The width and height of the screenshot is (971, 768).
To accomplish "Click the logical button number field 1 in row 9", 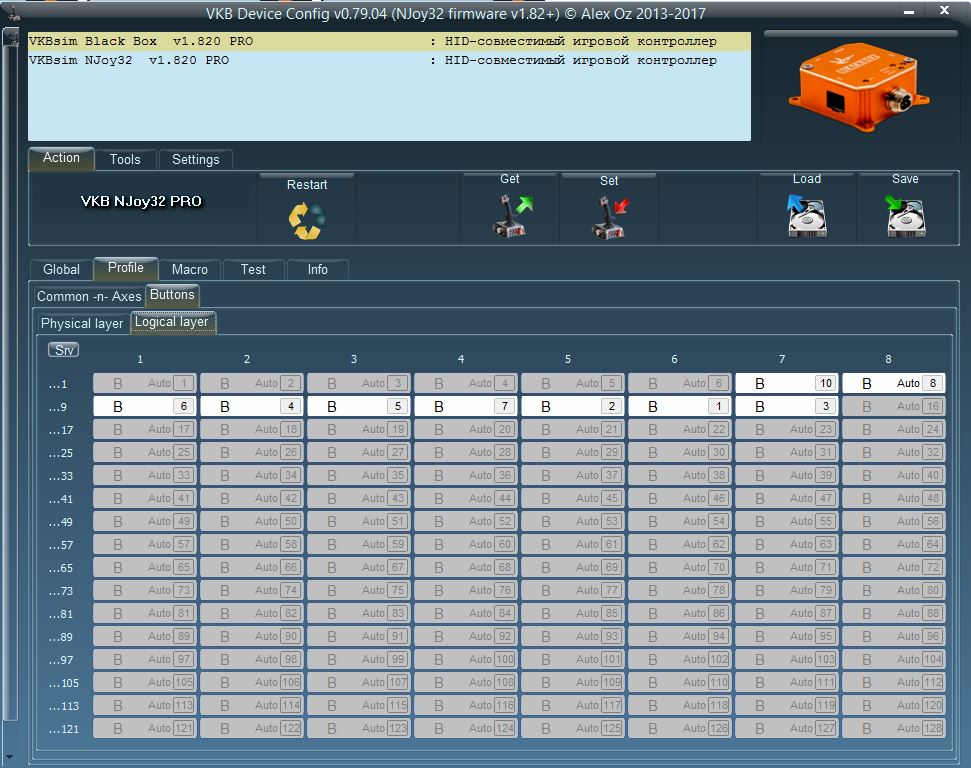I will click(x=718, y=406).
